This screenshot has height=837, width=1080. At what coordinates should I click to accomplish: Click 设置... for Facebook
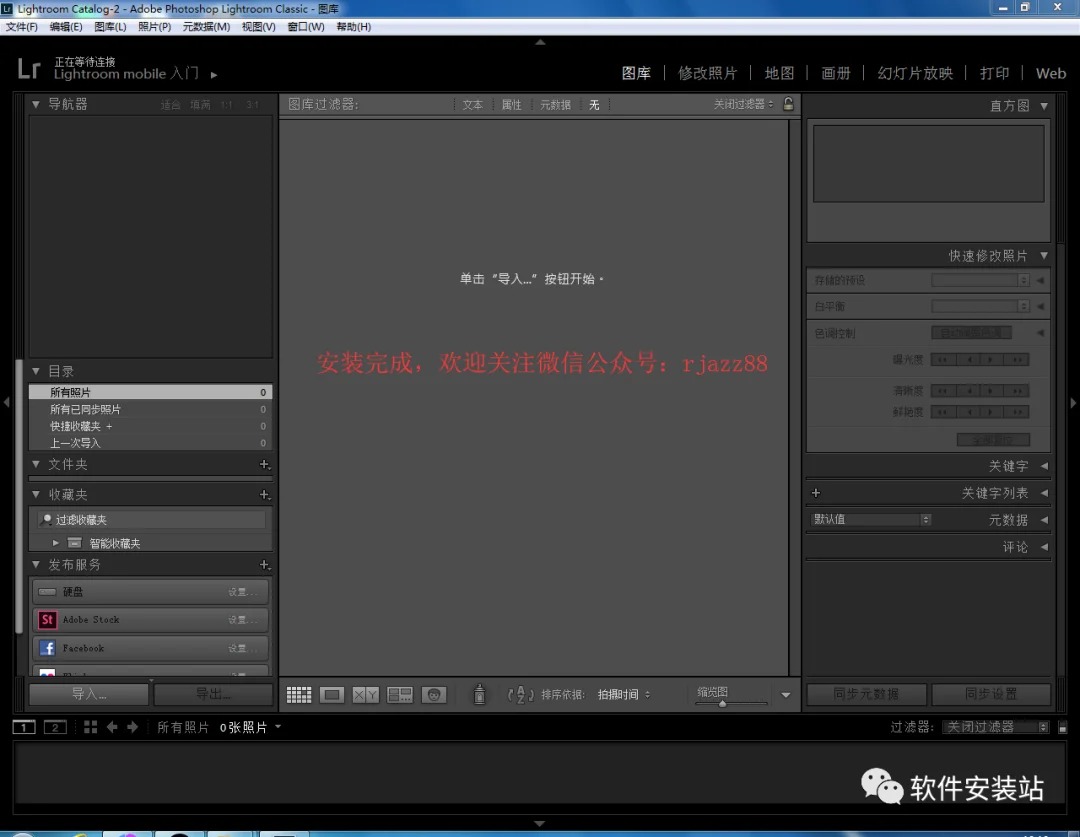tap(242, 648)
